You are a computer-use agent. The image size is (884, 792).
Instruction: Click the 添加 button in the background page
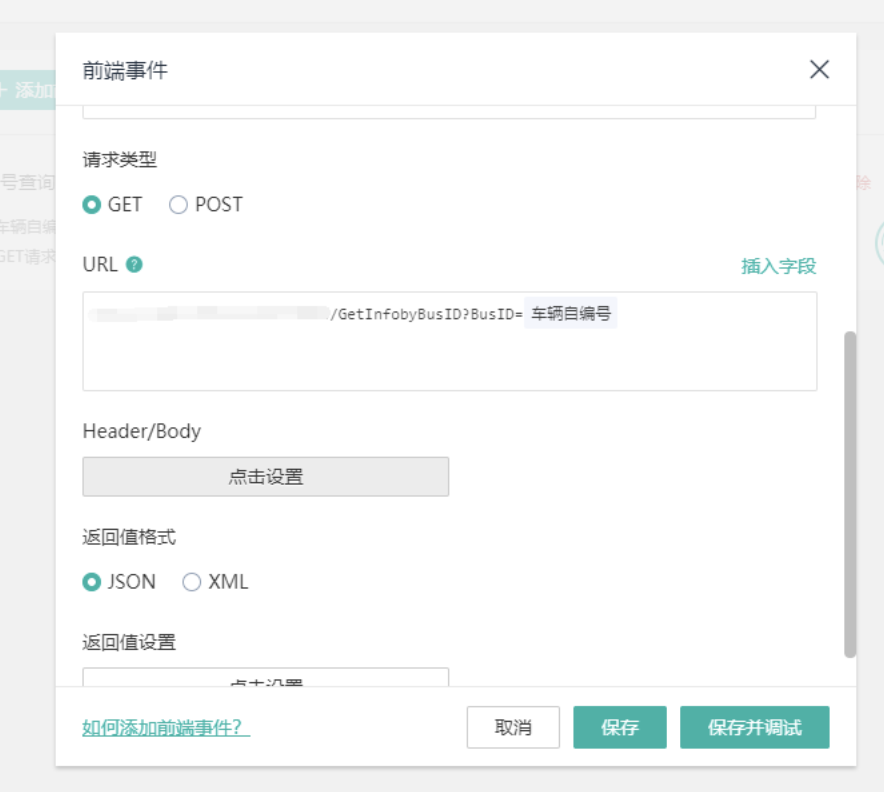(27, 89)
